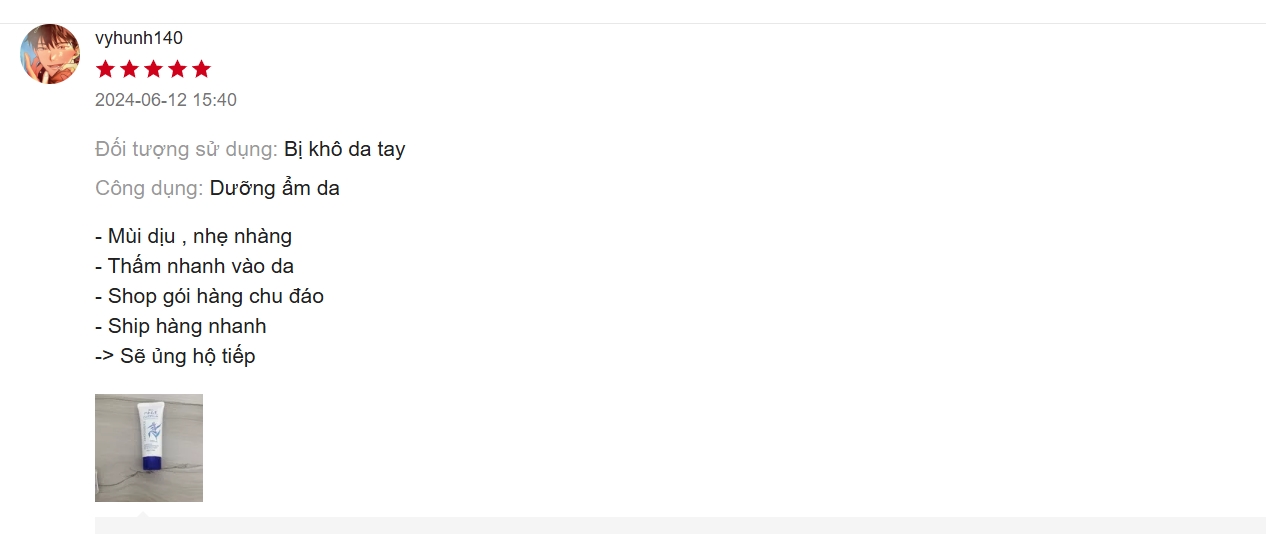Click the "Bị khô da tay" value
This screenshot has width=1266, height=534.
coord(345,149)
